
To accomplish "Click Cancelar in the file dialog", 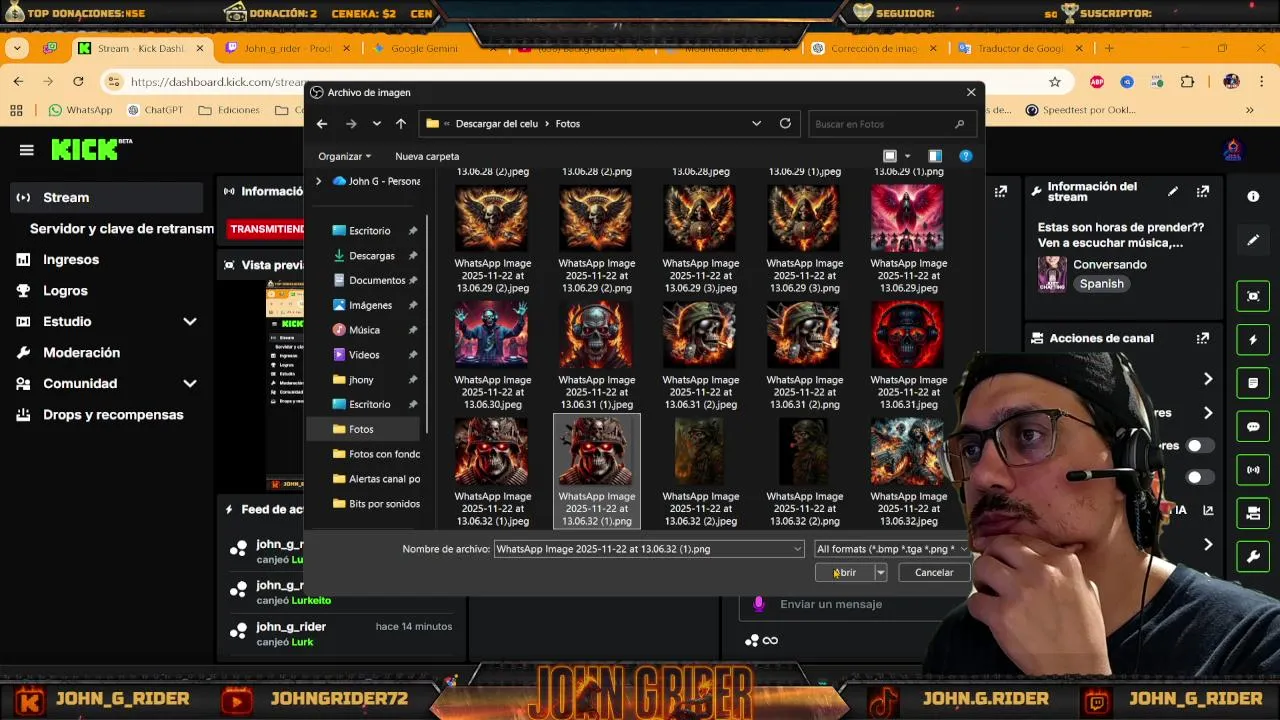I will [933, 573].
